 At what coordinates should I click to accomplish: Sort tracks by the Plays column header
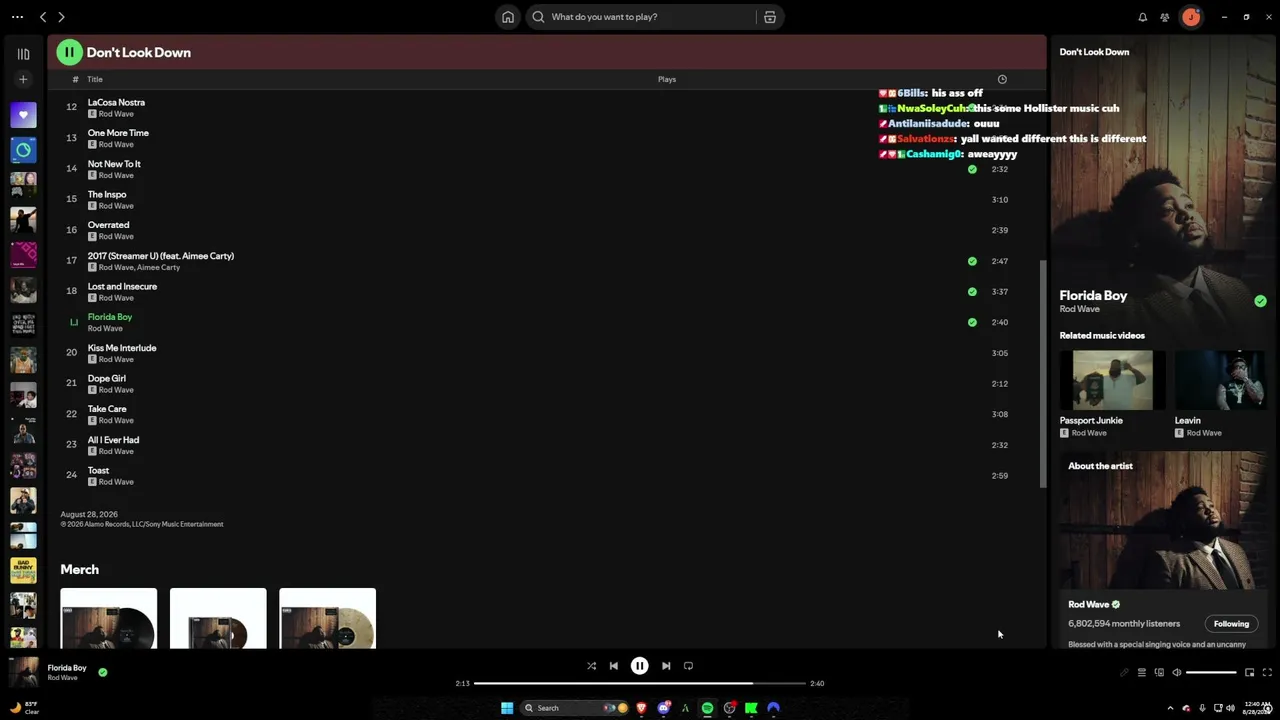(667, 79)
